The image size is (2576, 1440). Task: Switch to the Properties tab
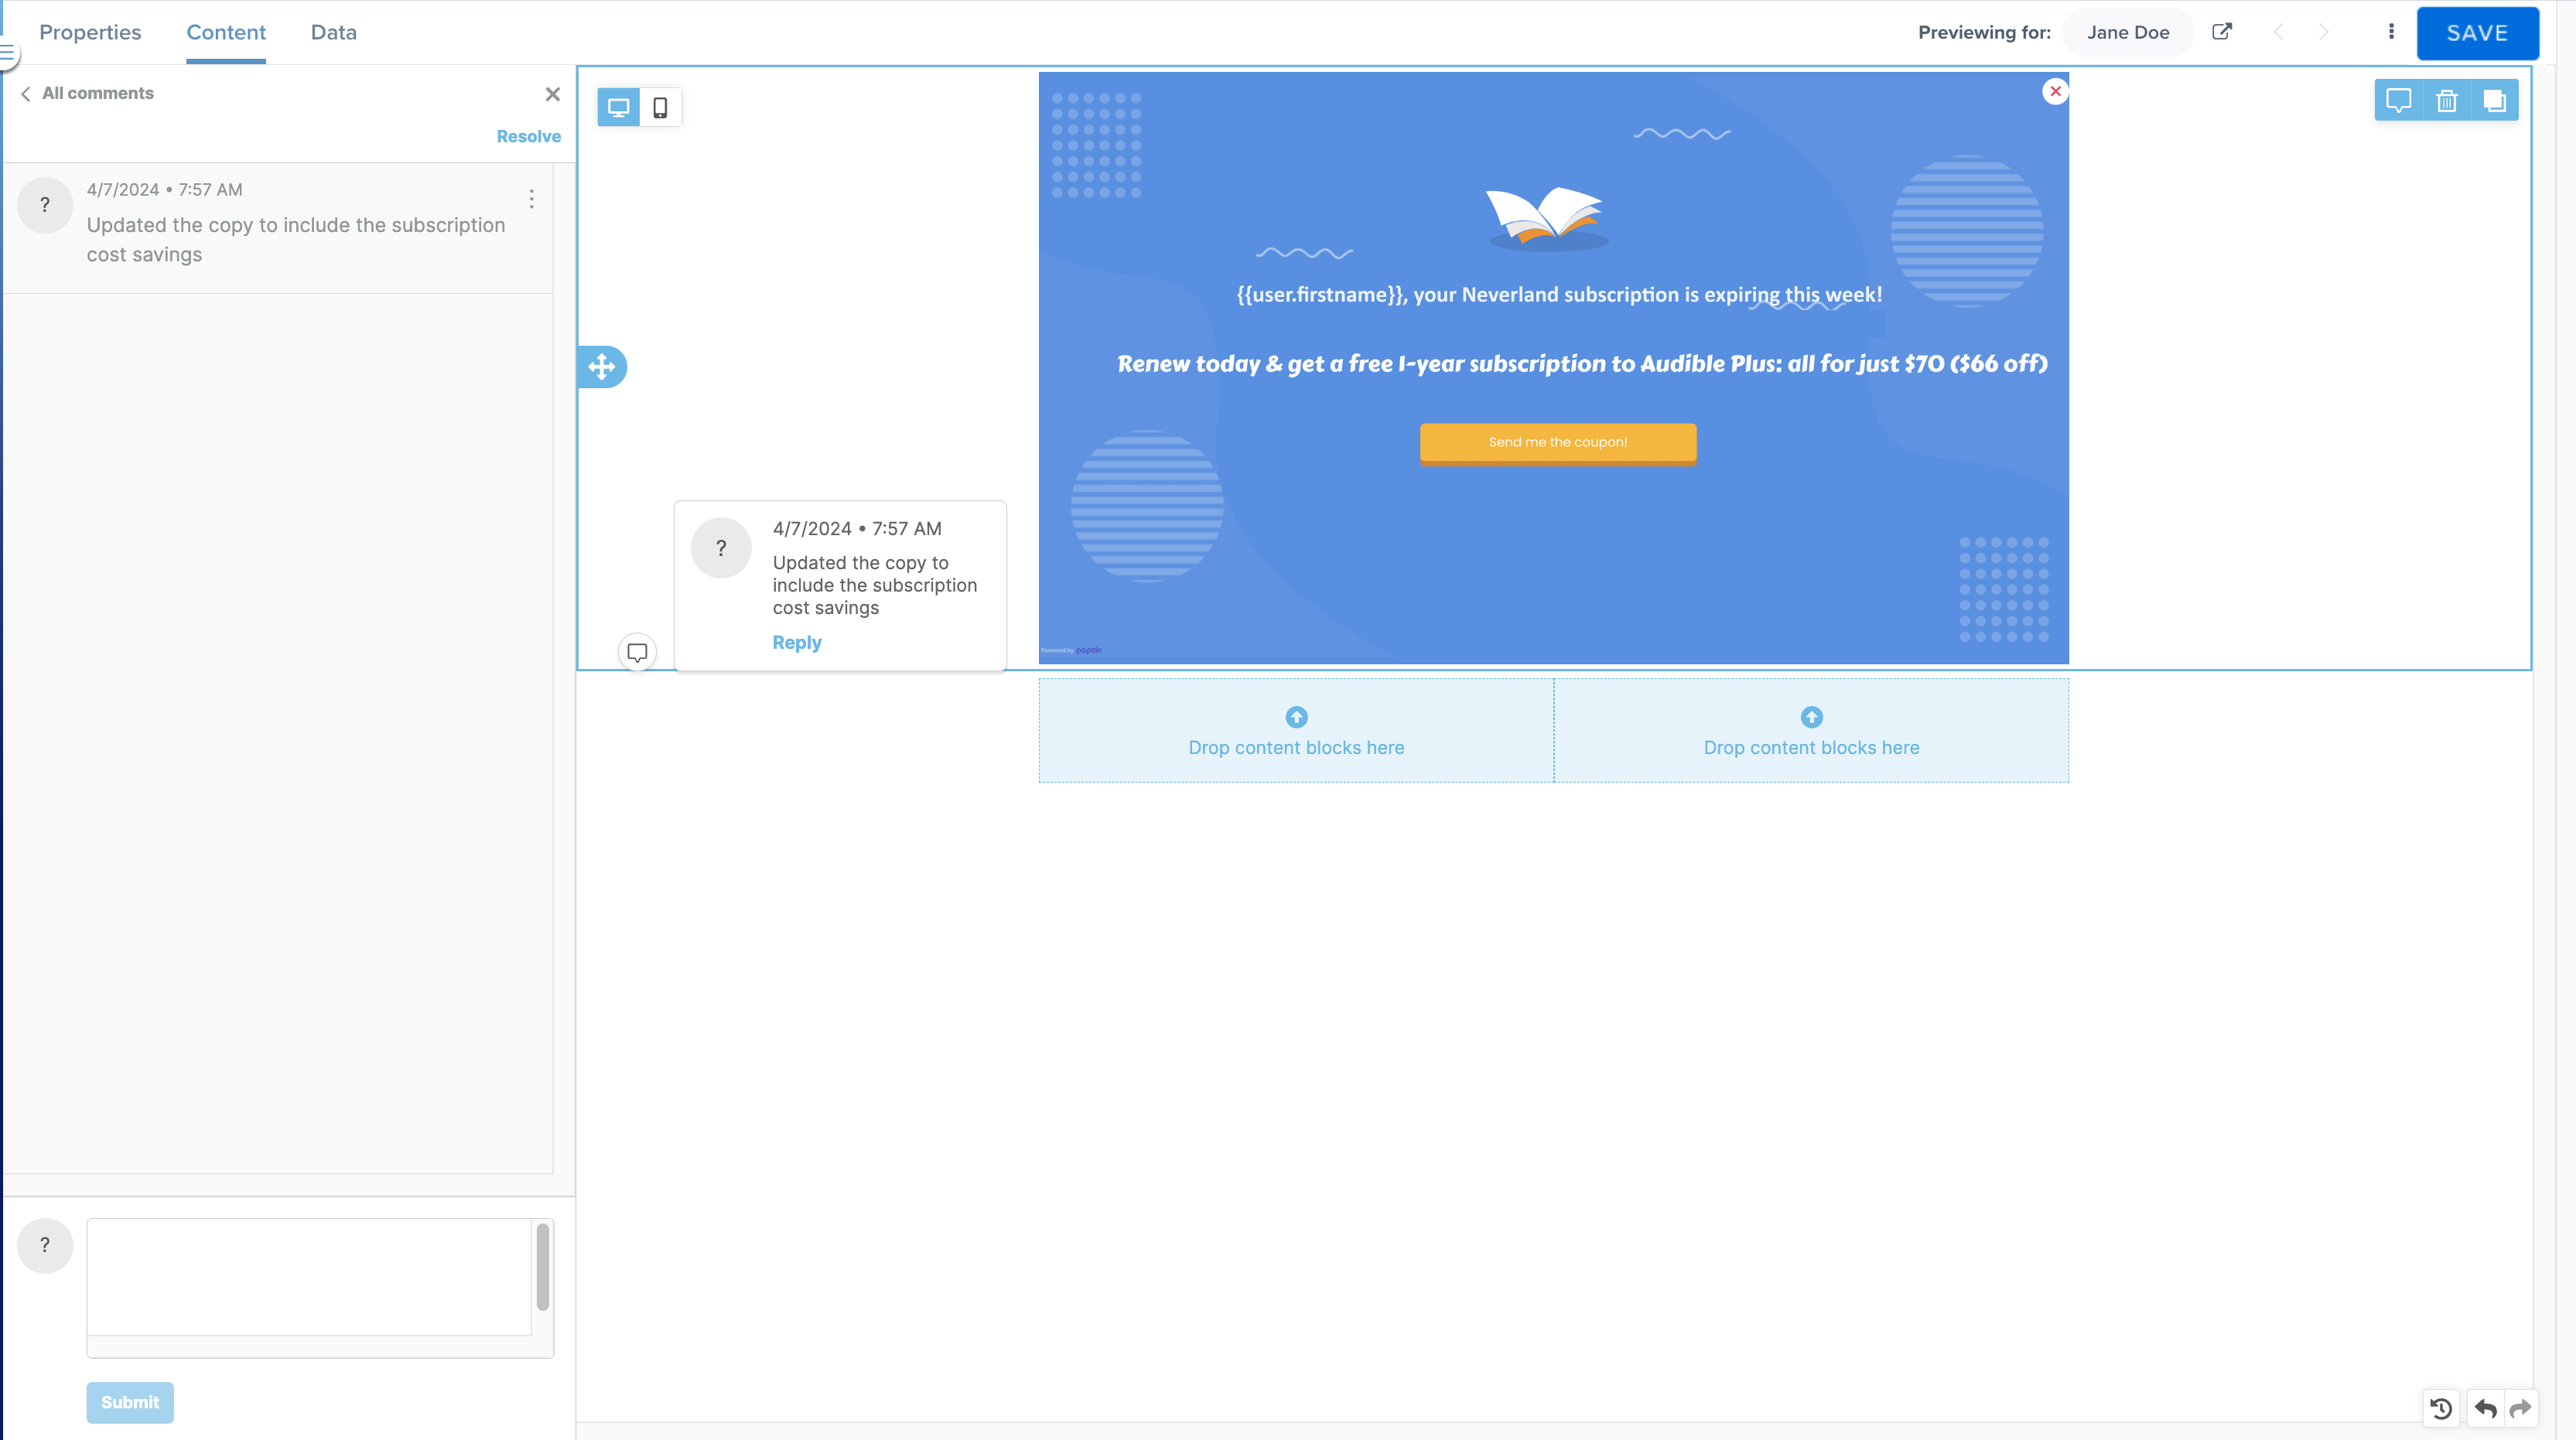coord(90,32)
